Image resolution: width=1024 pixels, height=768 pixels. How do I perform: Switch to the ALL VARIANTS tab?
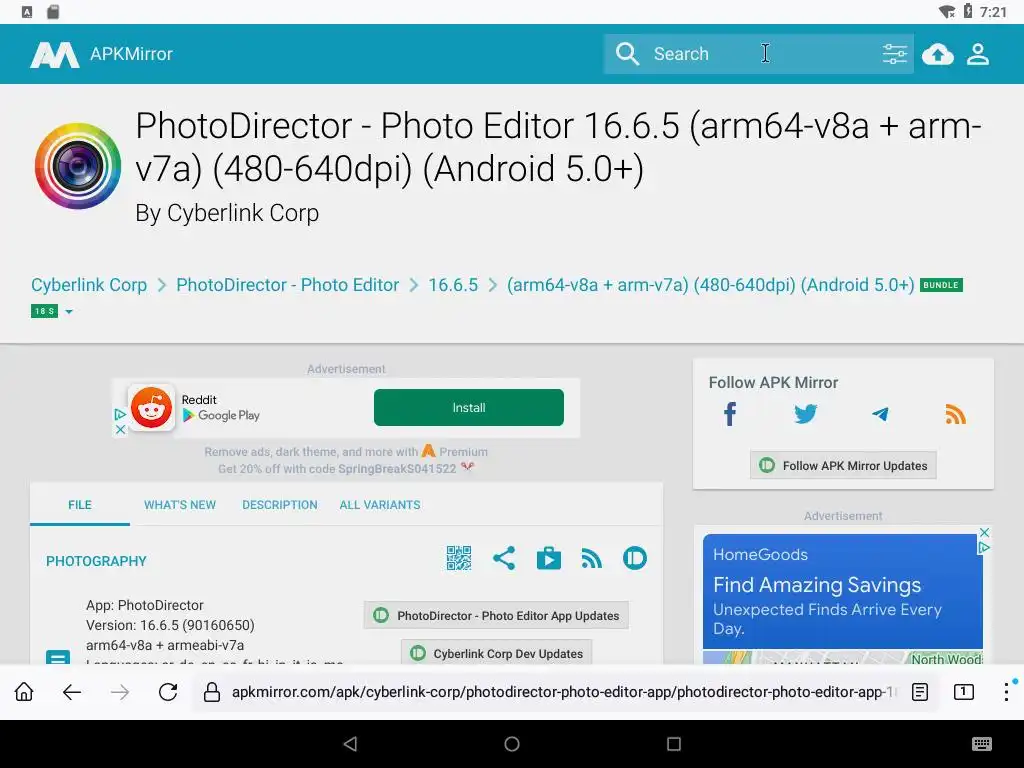[x=379, y=505]
